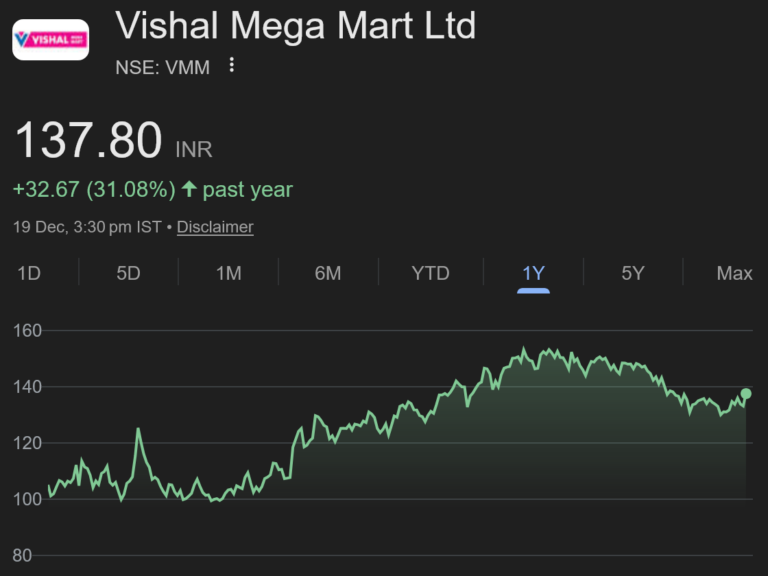768x576 pixels.
Task: Select the 5D time range tab
Action: coord(128,273)
